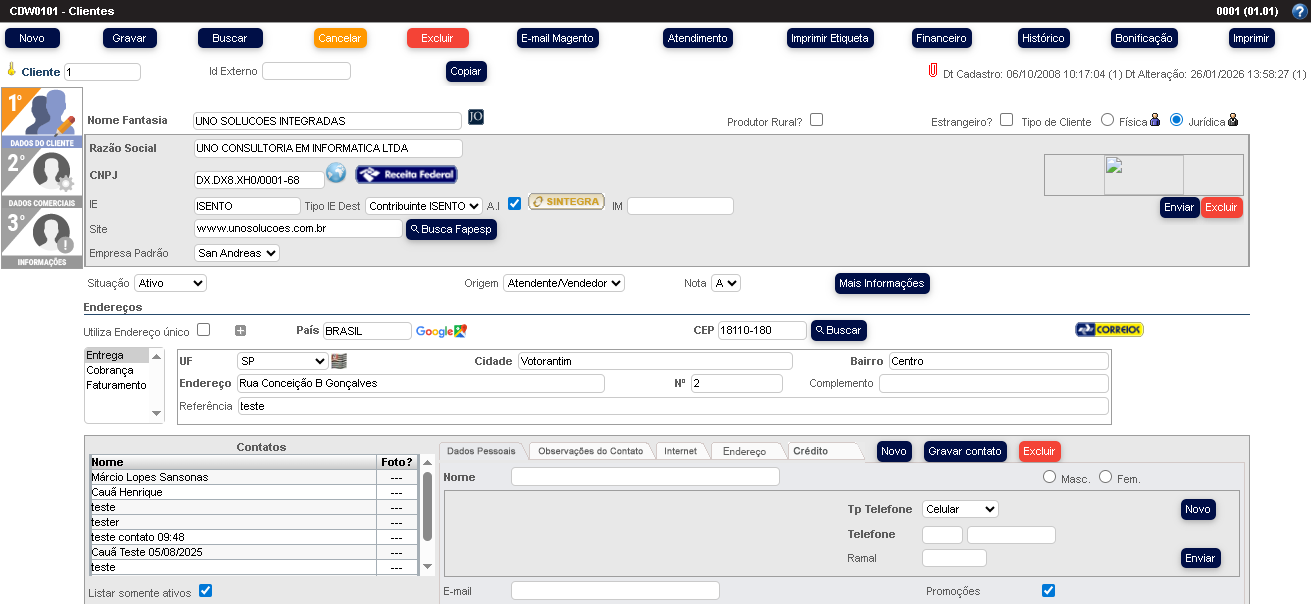Open the Crédito tab in contacts
1311x604 pixels.
coord(812,451)
